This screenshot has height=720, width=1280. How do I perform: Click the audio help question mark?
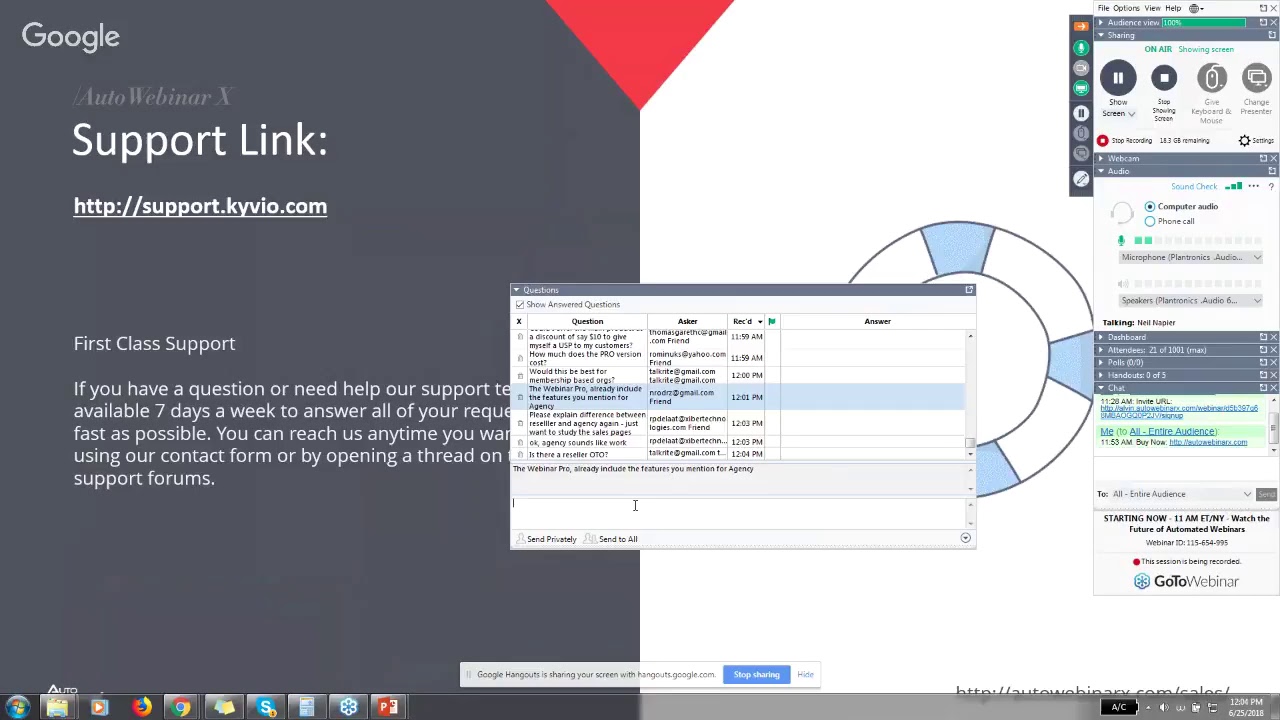1271,186
